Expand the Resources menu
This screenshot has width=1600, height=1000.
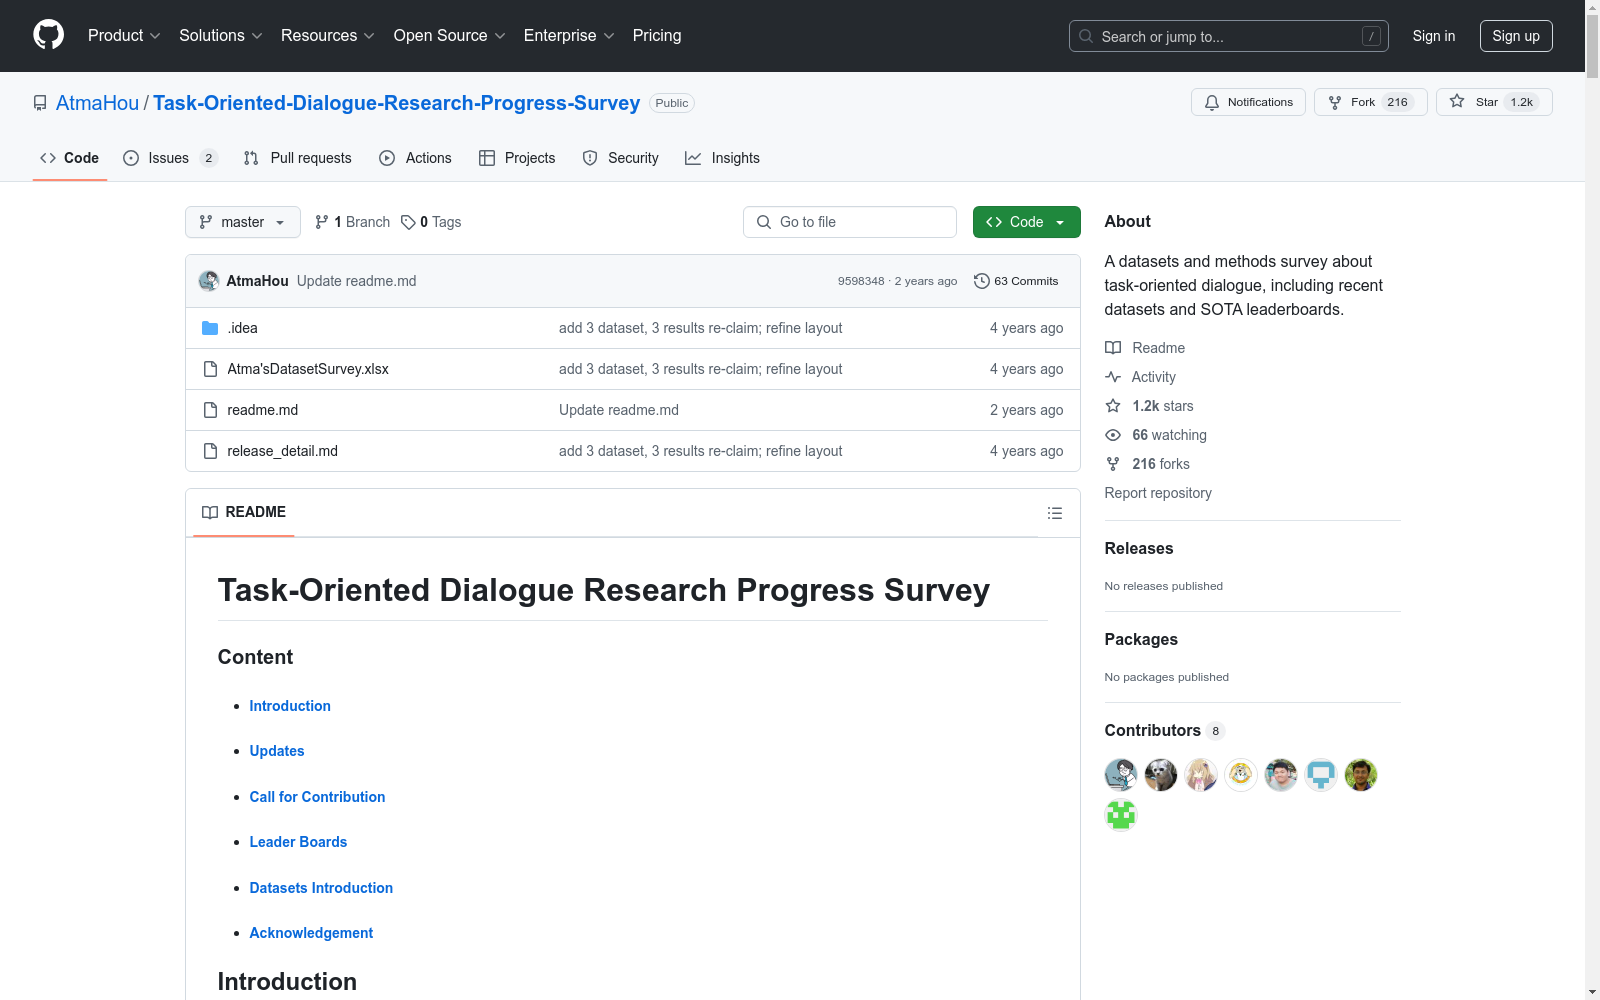pos(328,36)
